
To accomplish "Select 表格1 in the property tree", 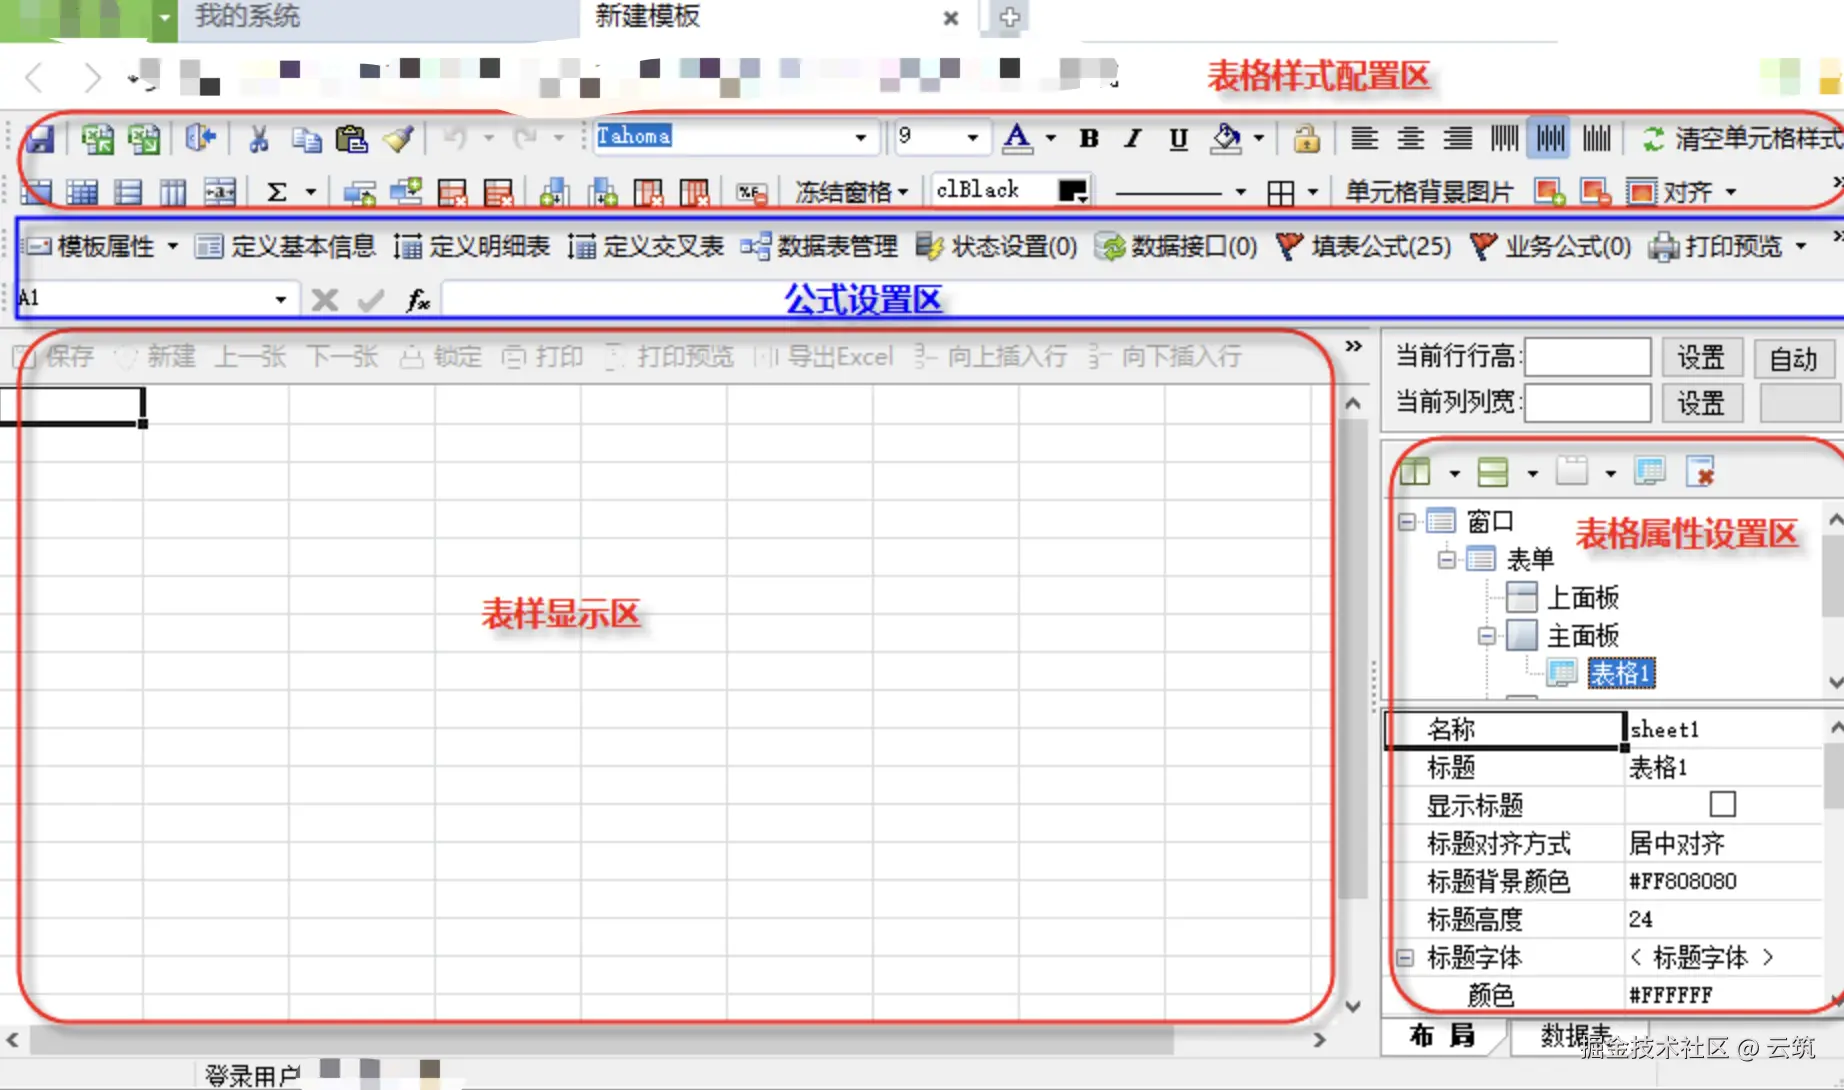I will [1621, 672].
